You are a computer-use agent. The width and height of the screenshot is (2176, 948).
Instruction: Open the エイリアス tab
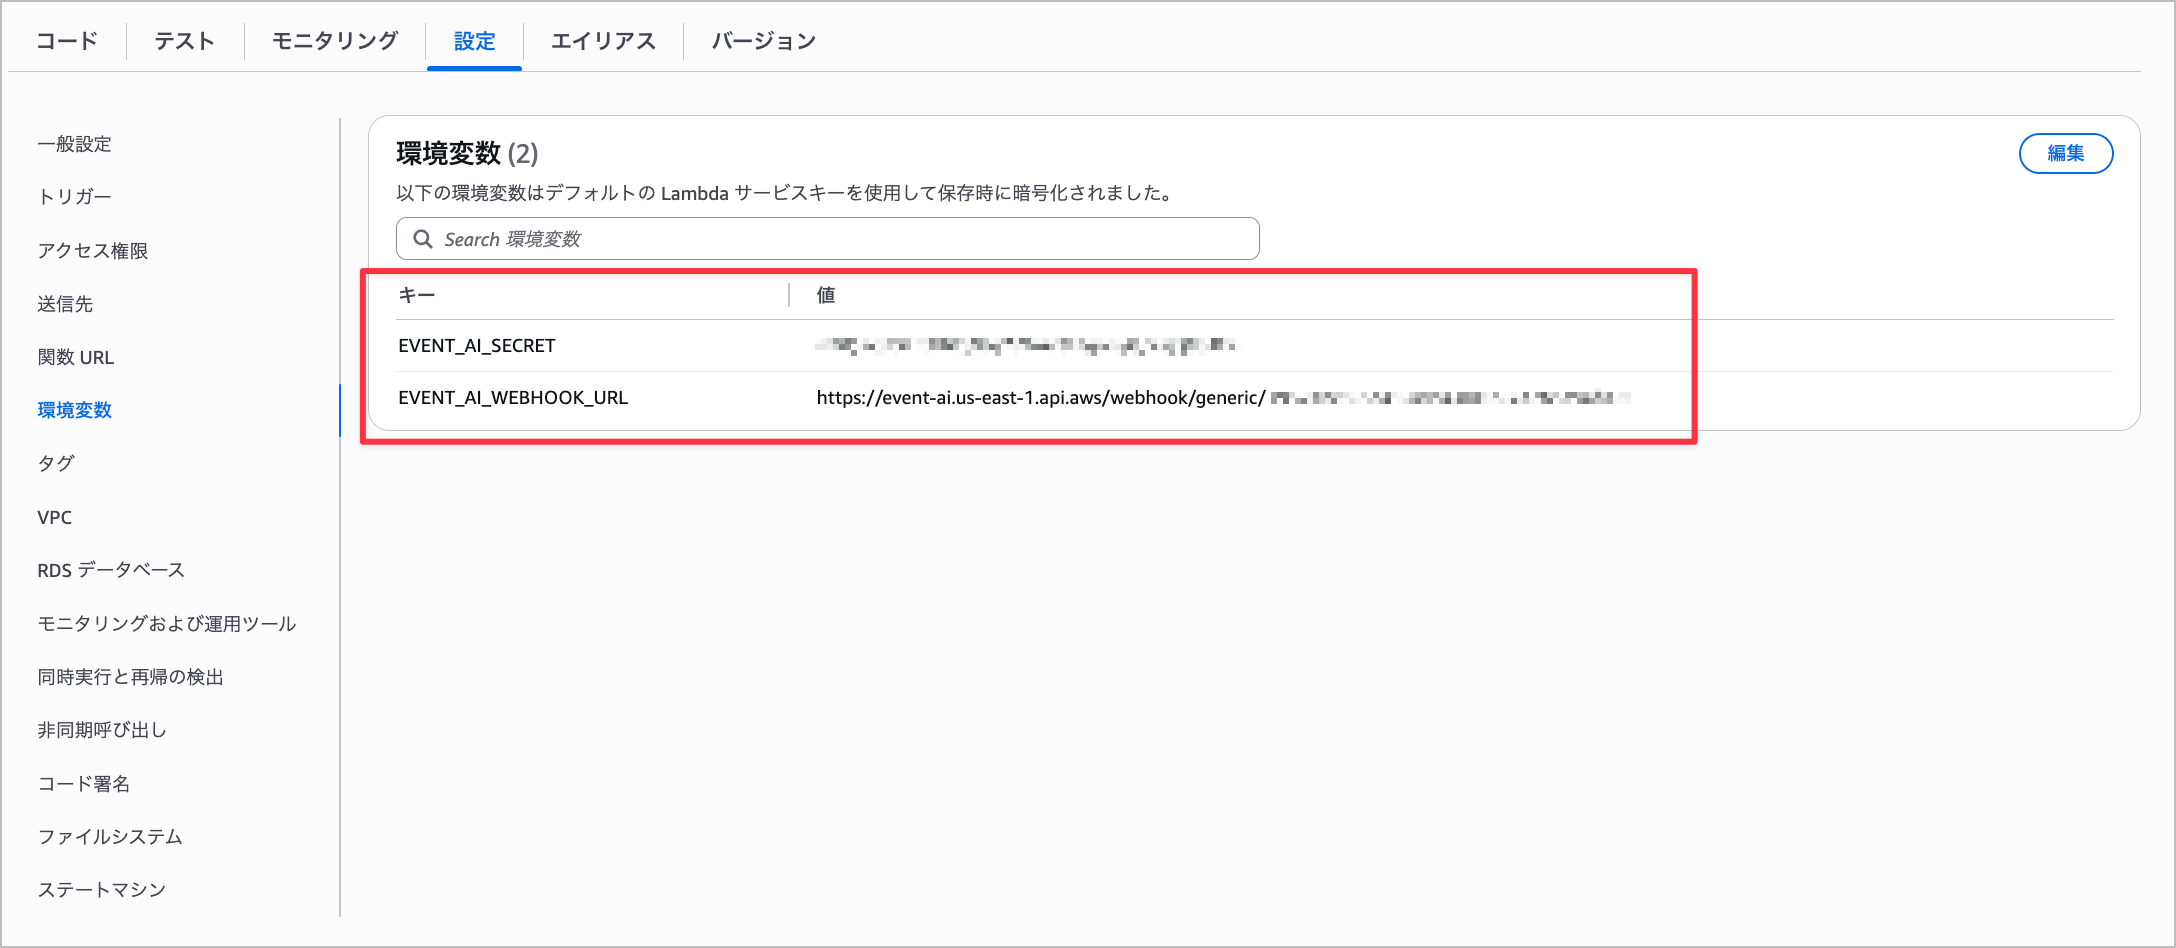click(602, 41)
